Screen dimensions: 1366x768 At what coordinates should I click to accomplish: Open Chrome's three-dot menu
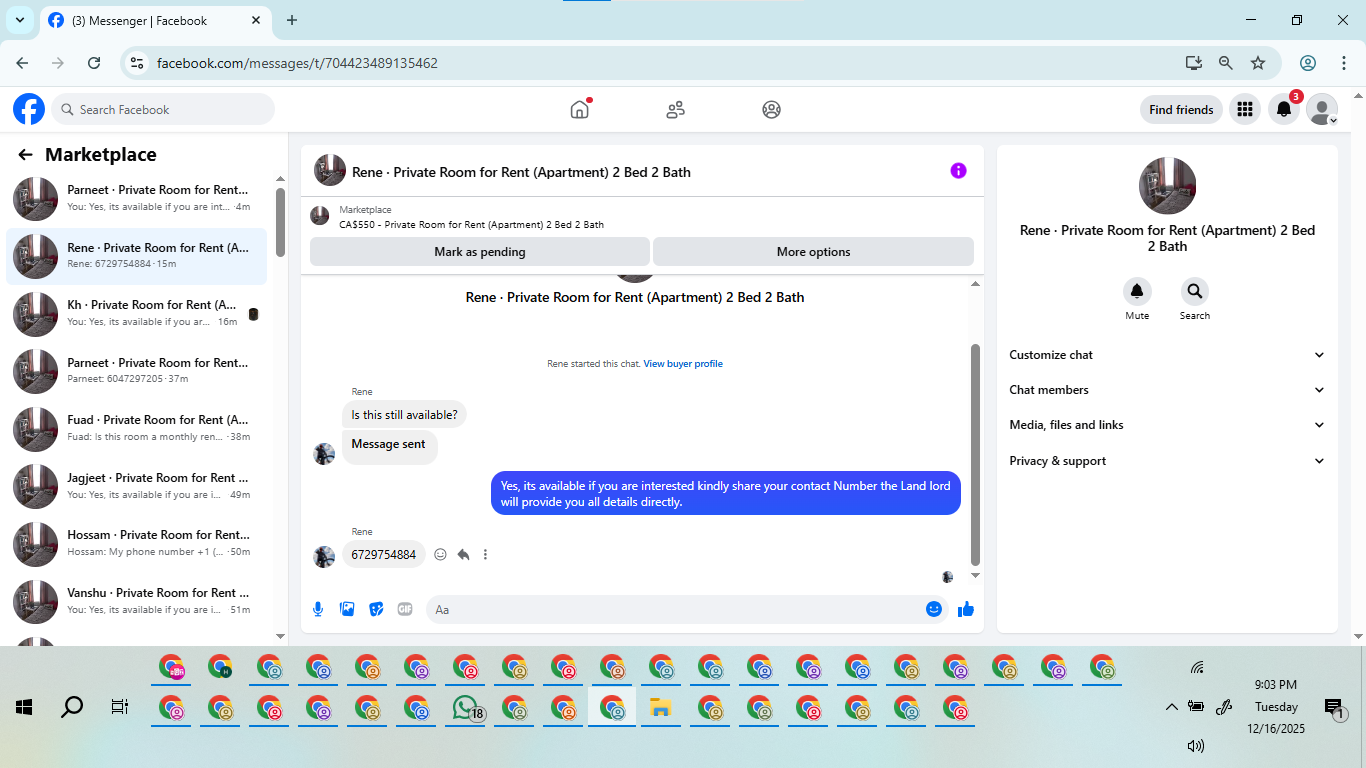(x=1344, y=63)
